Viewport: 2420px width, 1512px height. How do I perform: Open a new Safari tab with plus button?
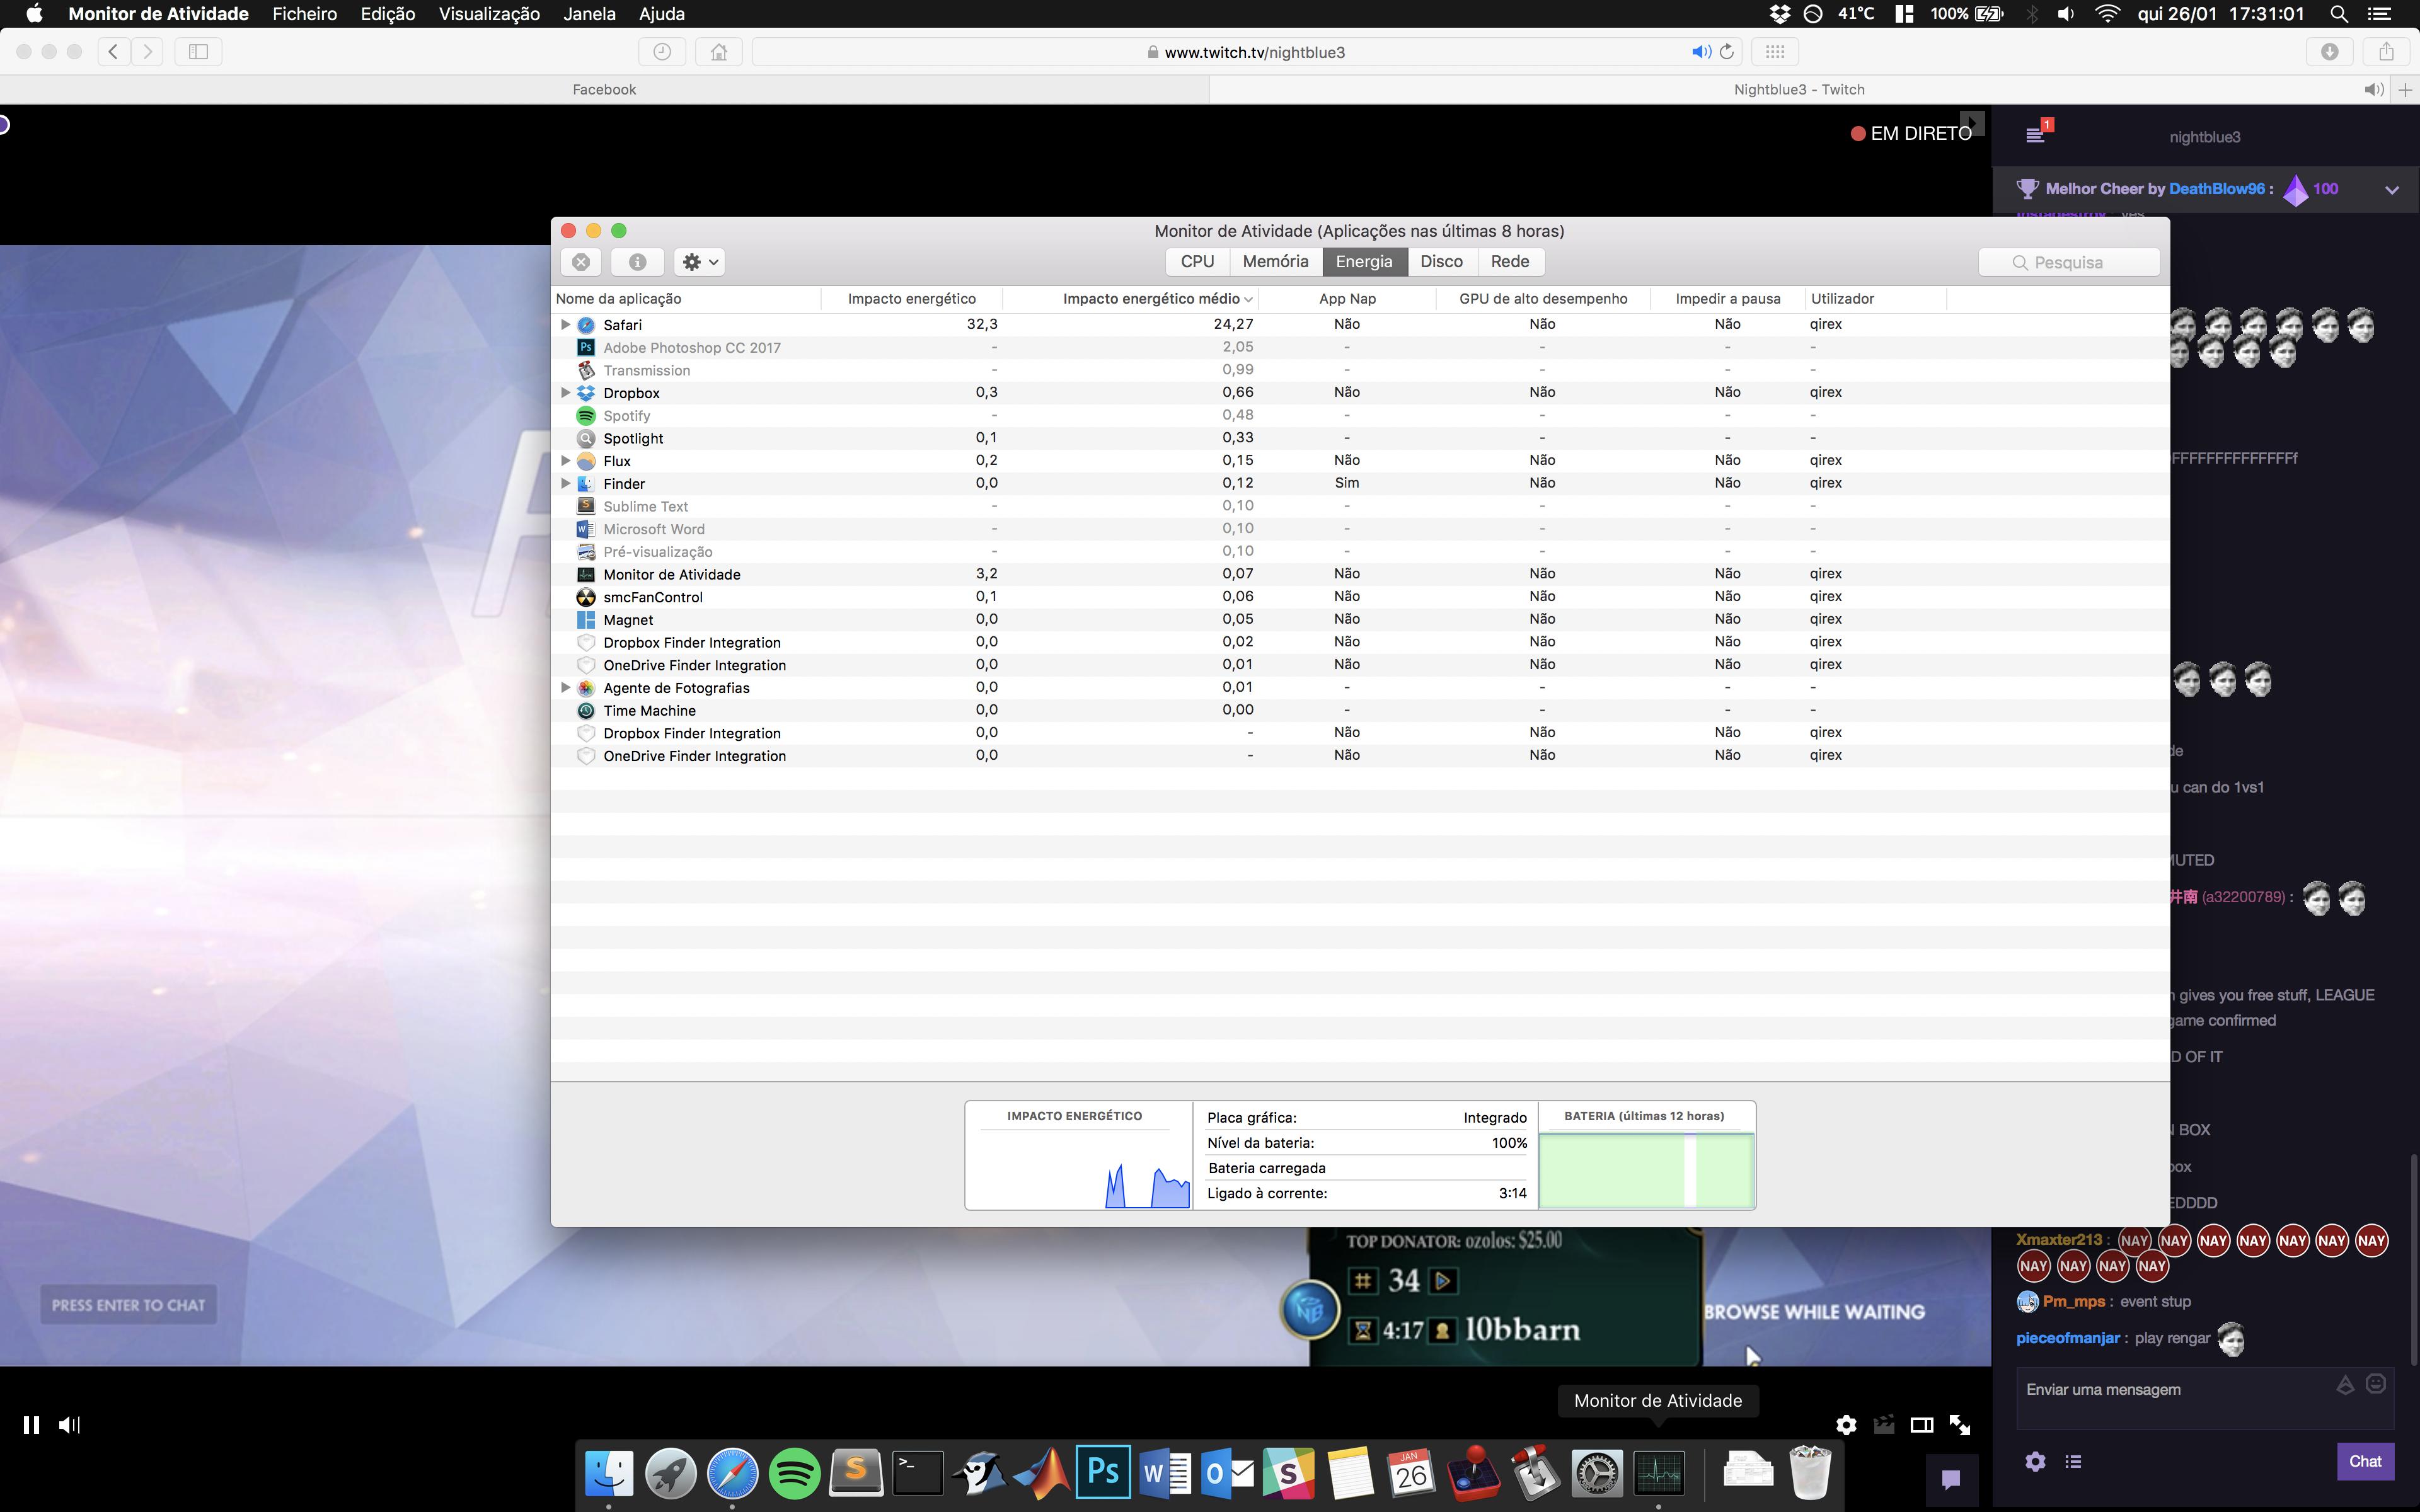pos(2405,89)
